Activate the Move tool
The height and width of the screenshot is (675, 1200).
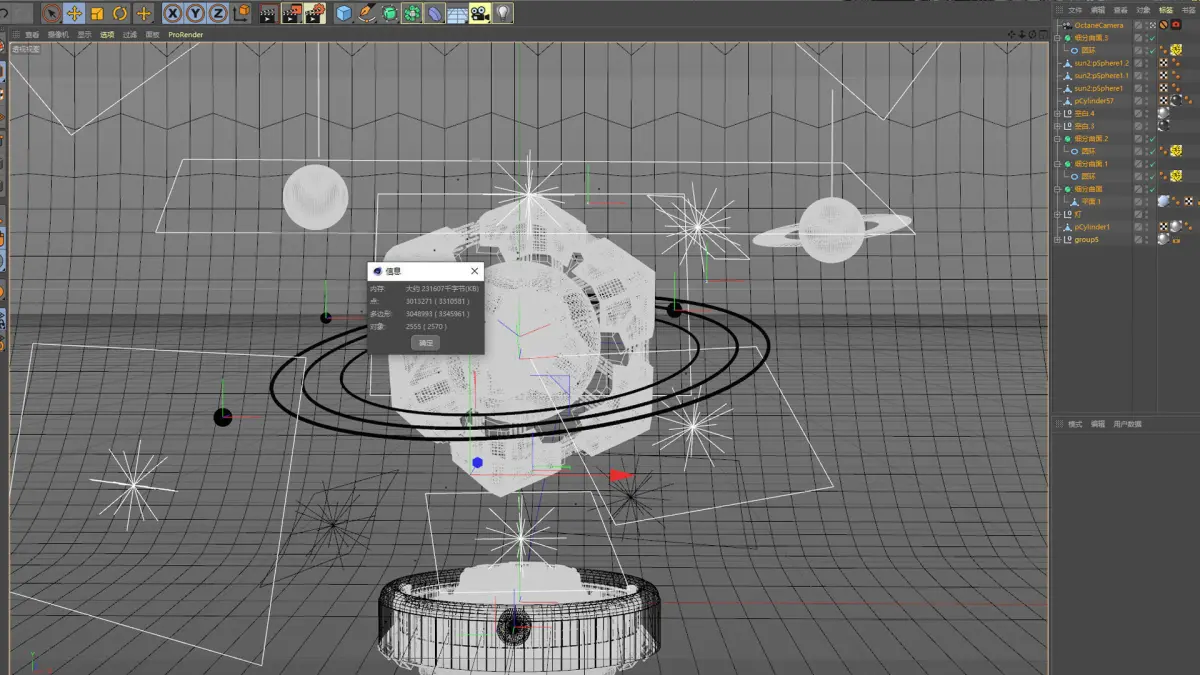coord(74,13)
